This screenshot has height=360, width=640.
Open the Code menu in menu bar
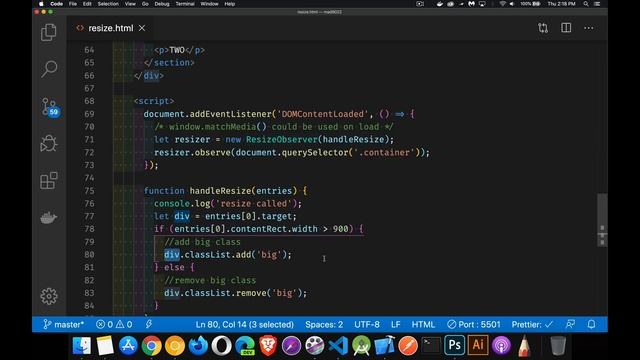(x=56, y=4)
